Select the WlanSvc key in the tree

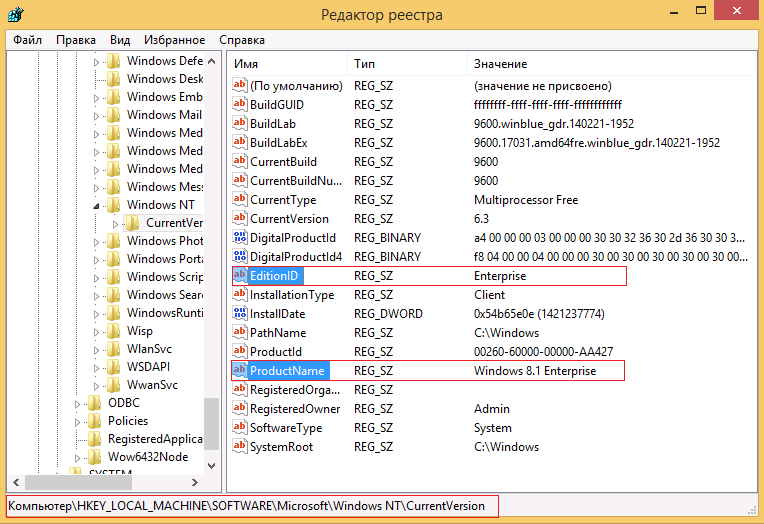pyautogui.click(x=149, y=349)
